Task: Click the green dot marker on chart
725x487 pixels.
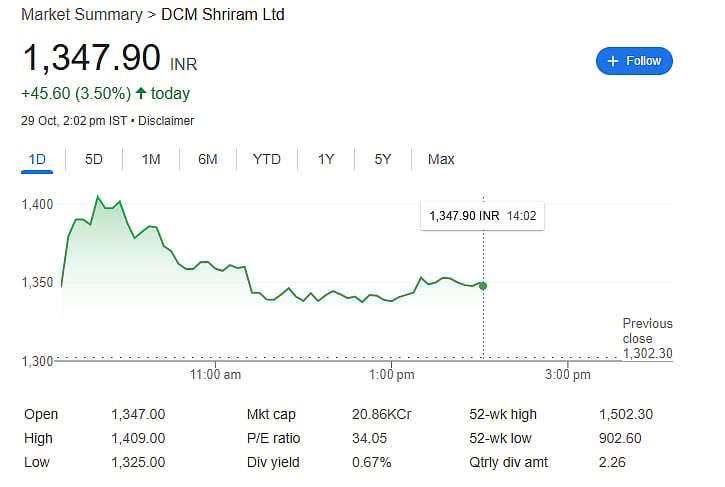Action: point(483,286)
